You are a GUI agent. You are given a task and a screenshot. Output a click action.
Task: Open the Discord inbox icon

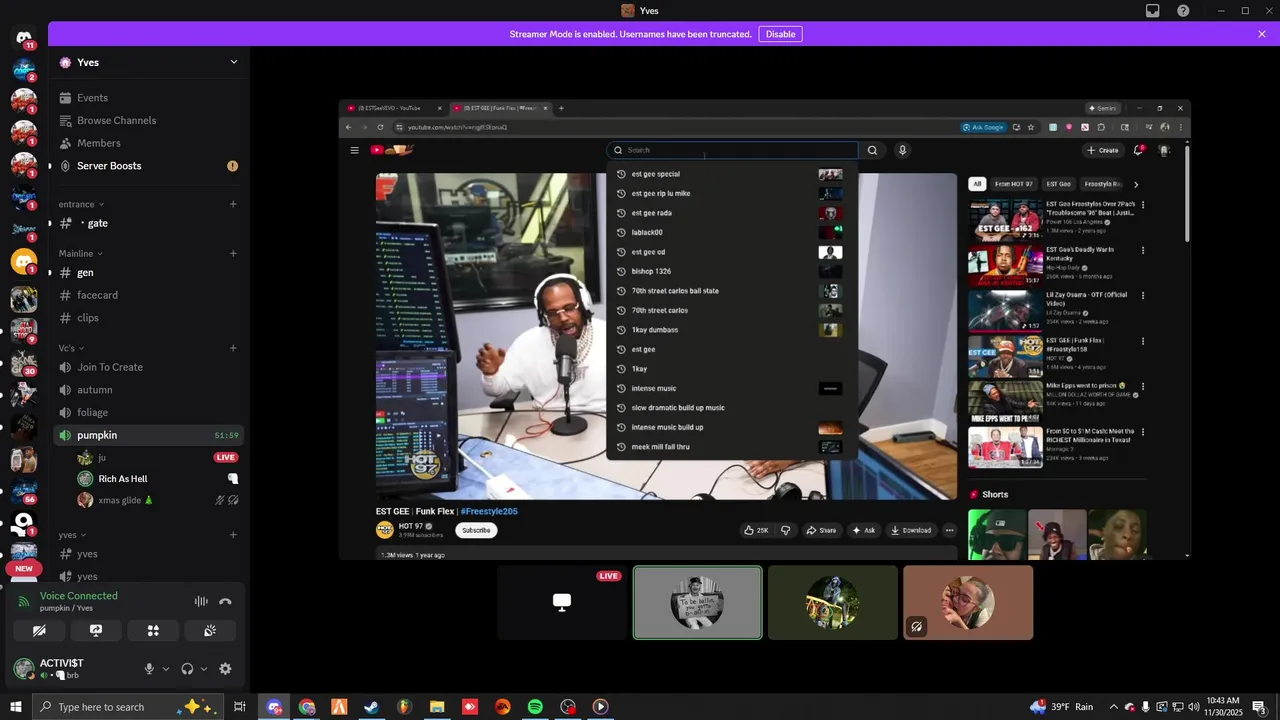[1153, 11]
